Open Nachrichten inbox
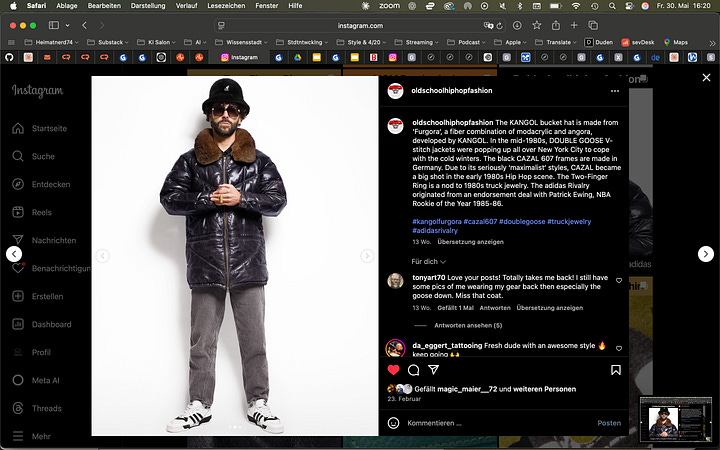 (x=44, y=241)
